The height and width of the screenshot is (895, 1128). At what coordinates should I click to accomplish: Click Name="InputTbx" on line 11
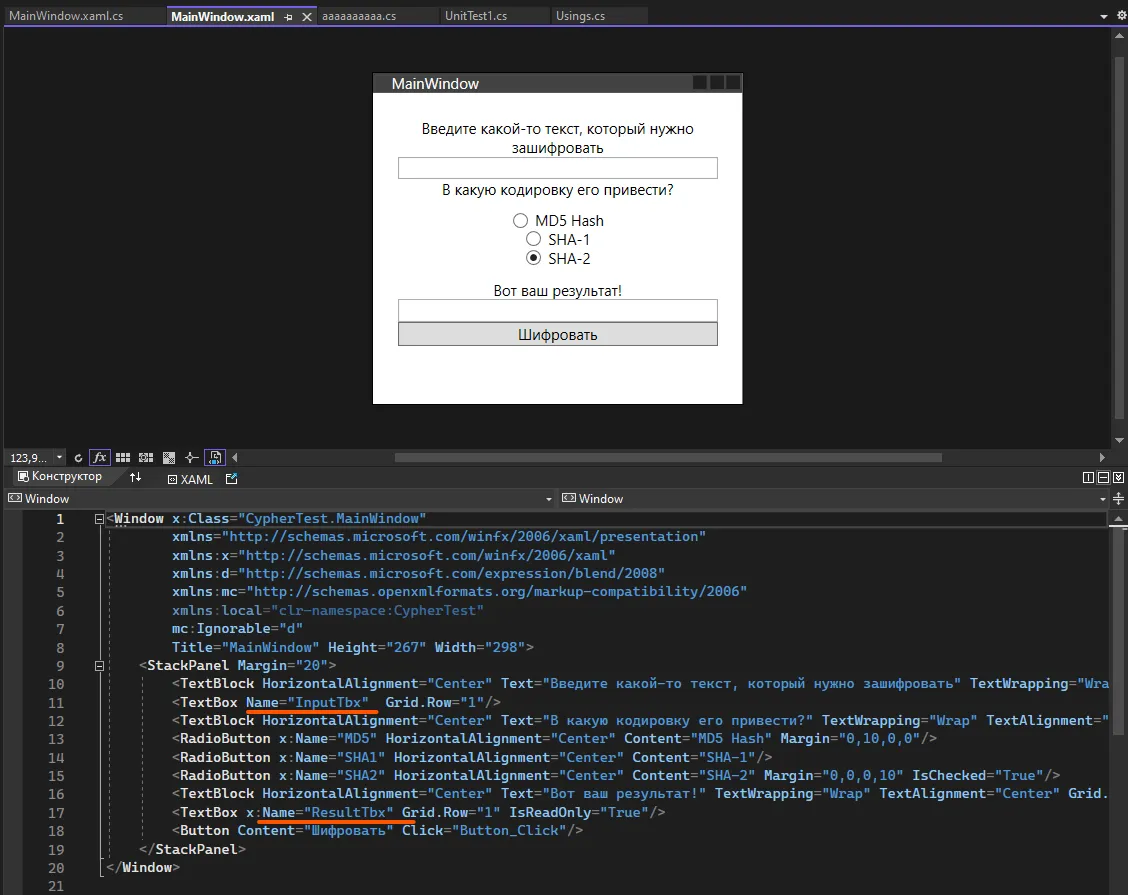point(307,702)
